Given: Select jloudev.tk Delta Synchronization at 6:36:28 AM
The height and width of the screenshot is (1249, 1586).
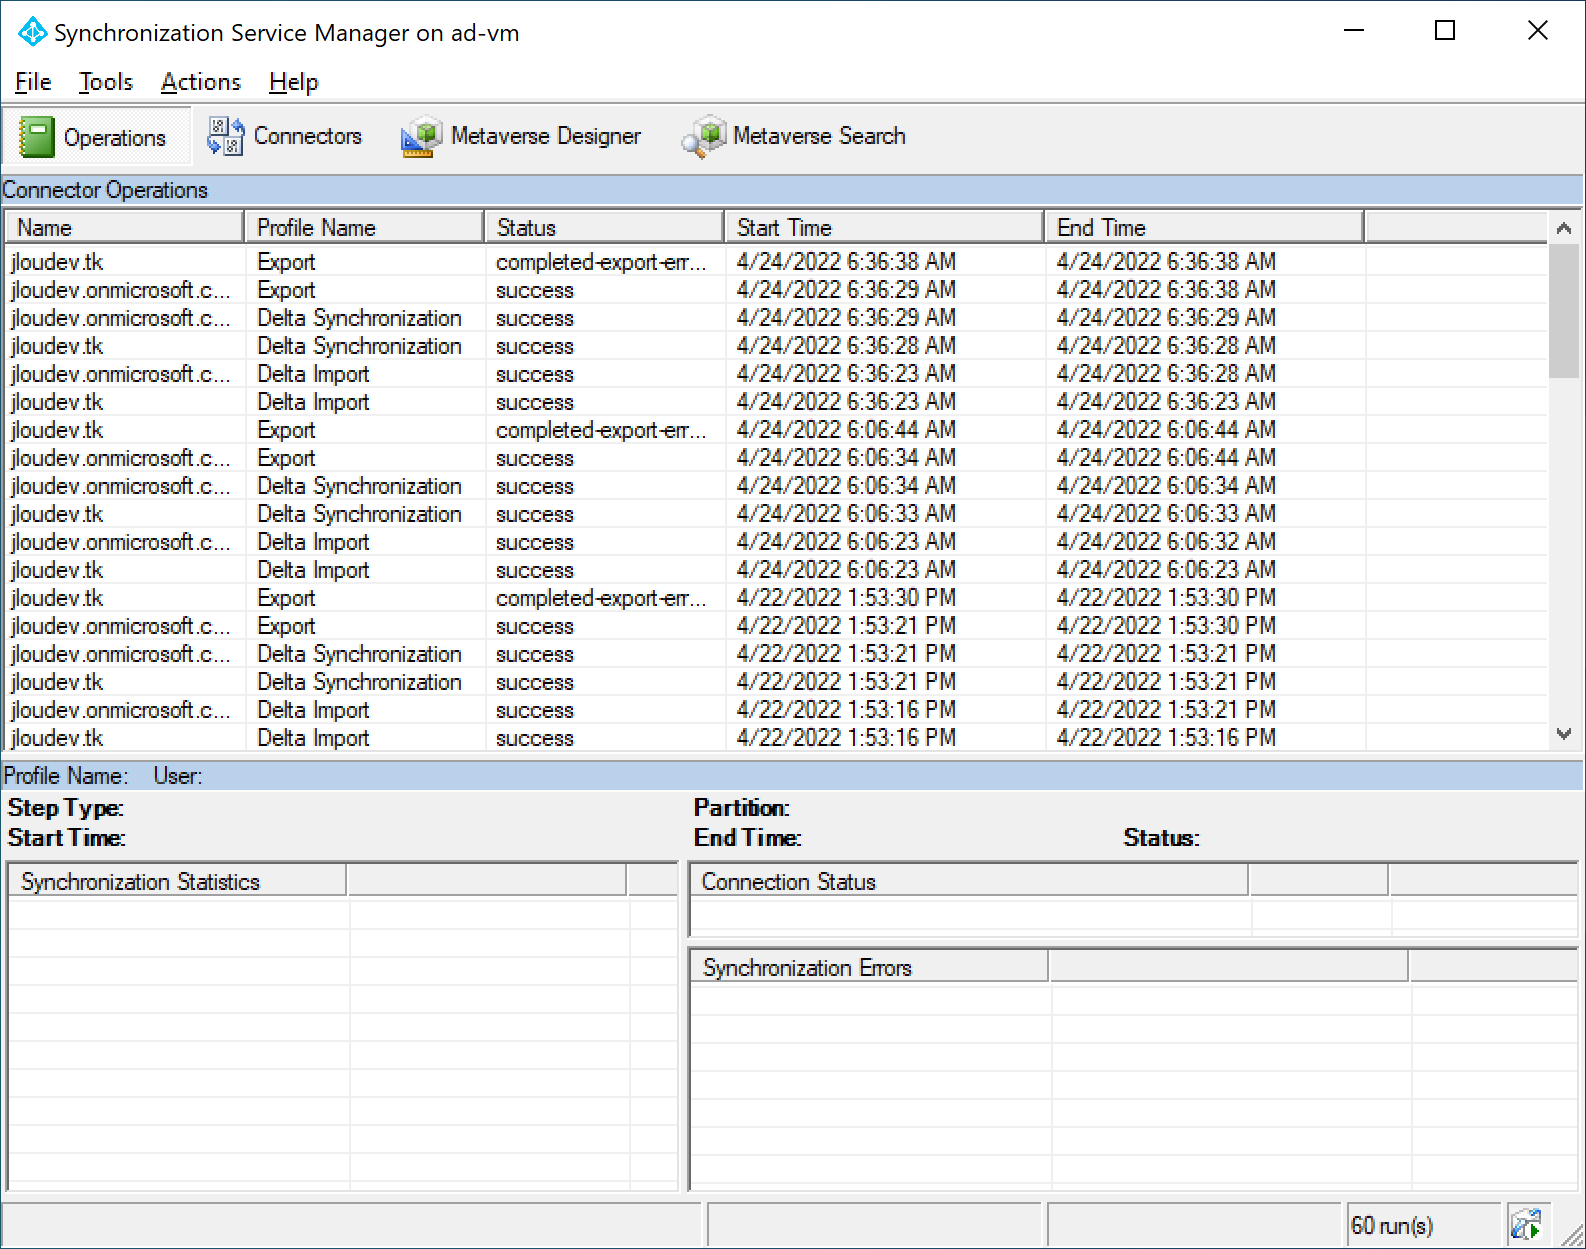Looking at the screenshot, I should [775, 345].
